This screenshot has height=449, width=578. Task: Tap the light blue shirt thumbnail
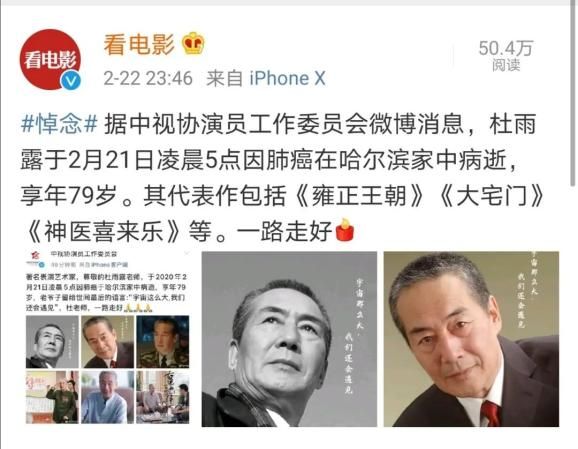click(107, 397)
